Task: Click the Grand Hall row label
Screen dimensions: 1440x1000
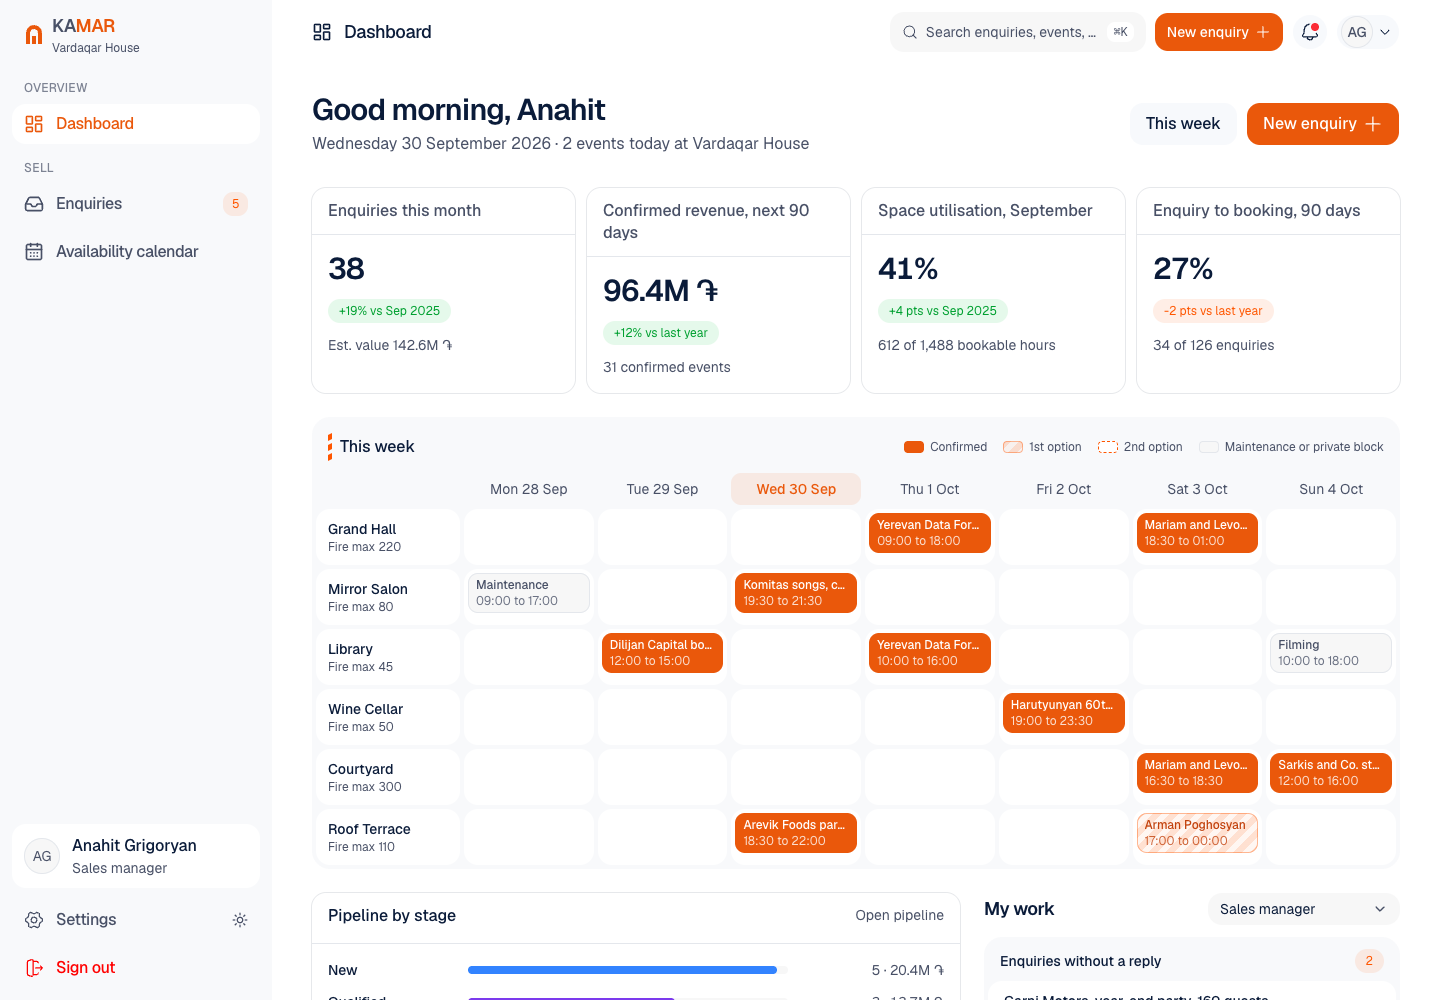Action: (388, 537)
